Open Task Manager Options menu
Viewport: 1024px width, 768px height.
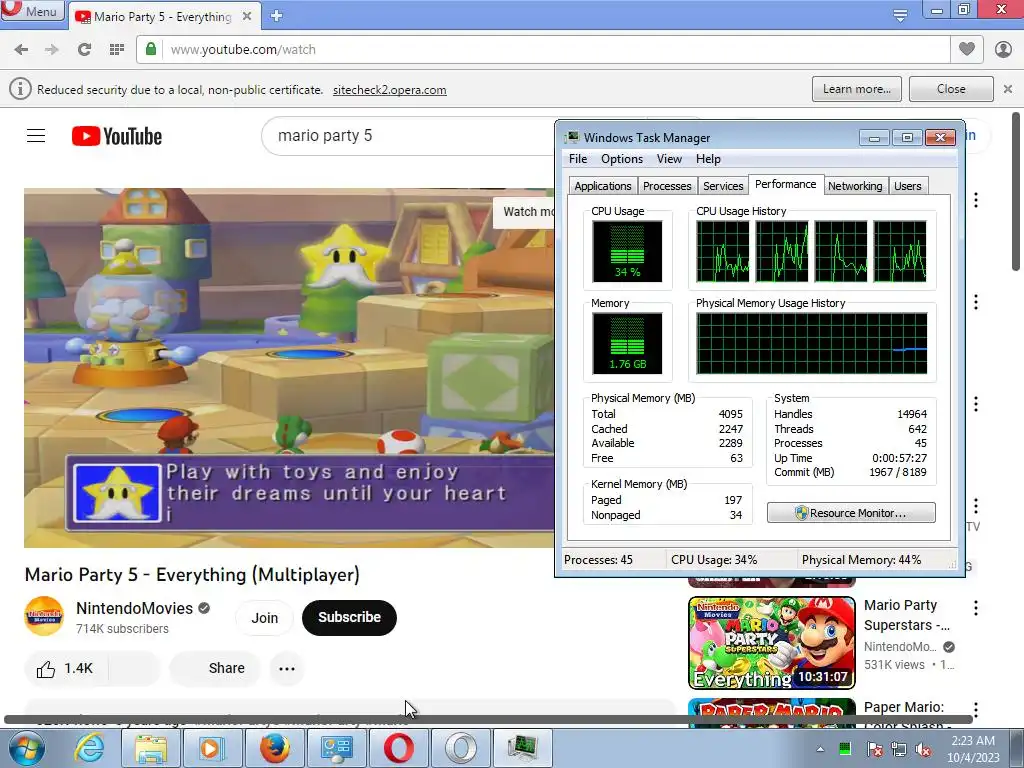coord(622,159)
